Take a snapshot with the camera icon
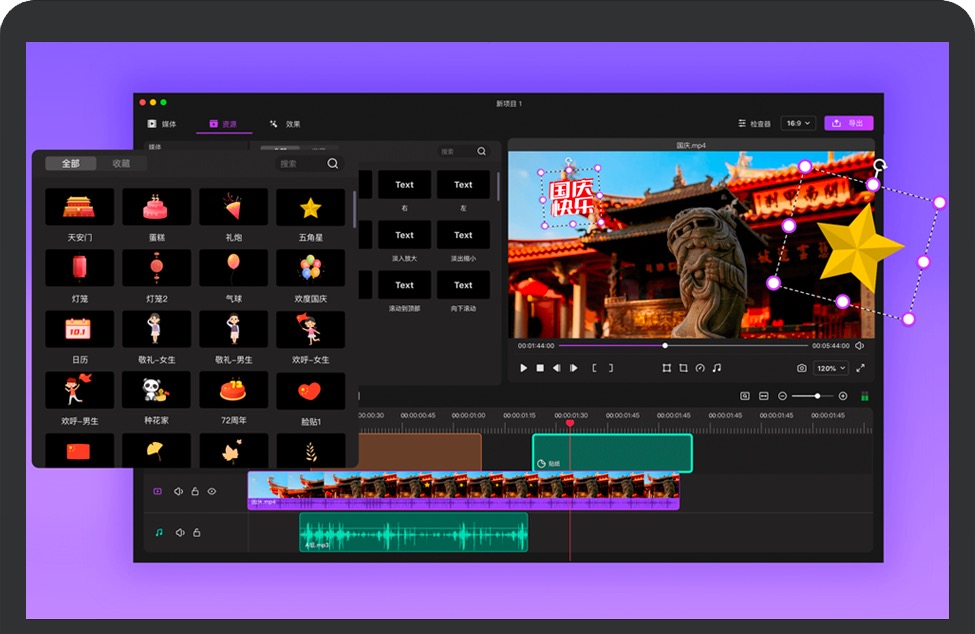This screenshot has width=975, height=634. (801, 368)
